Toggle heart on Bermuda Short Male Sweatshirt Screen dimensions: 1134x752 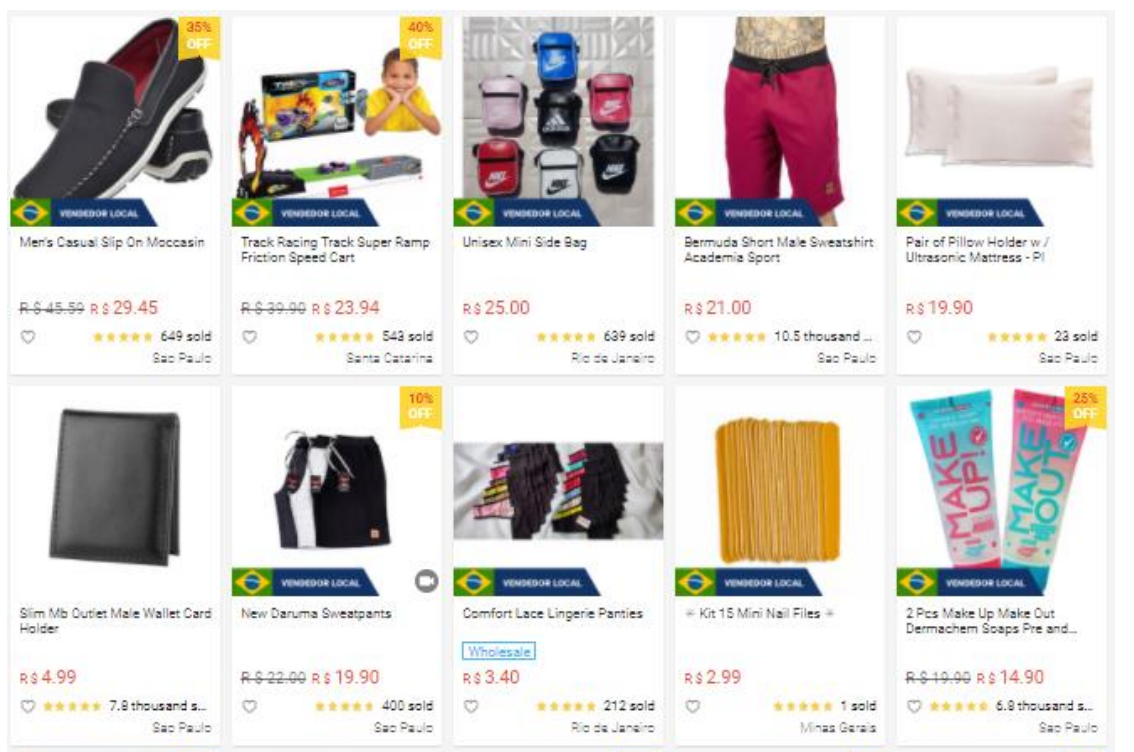tap(693, 337)
